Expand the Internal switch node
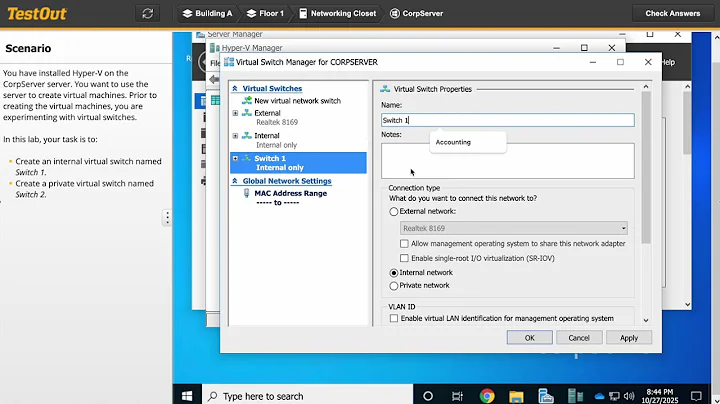The height and width of the screenshot is (404, 720). tap(235, 136)
